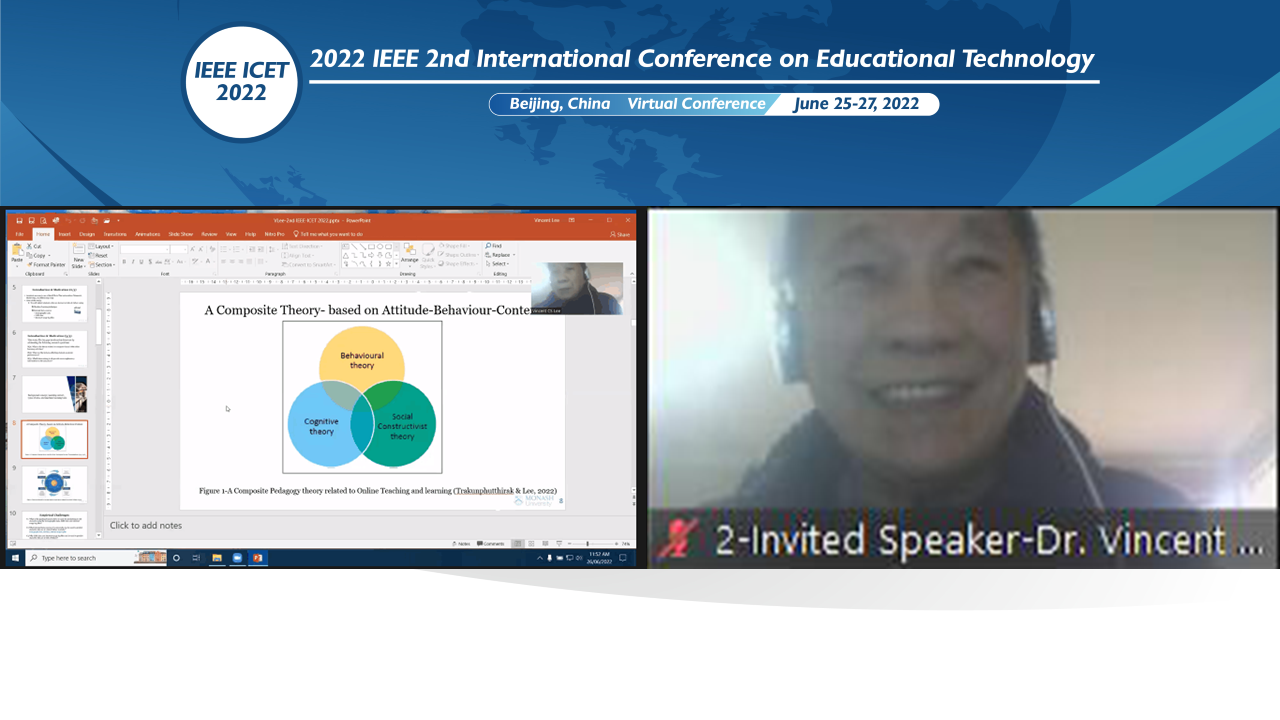Open Replace from the Editing group
Image resolution: width=1280 pixels, height=720 pixels.
click(501, 255)
